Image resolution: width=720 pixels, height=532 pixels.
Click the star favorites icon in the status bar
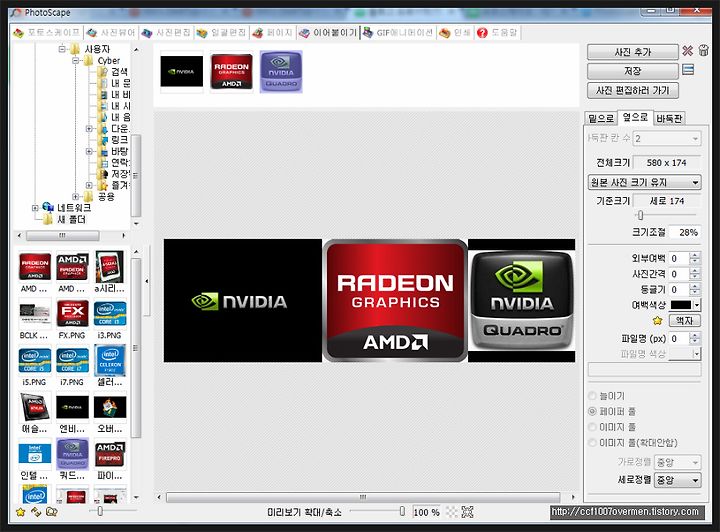pyautogui.click(x=20, y=512)
